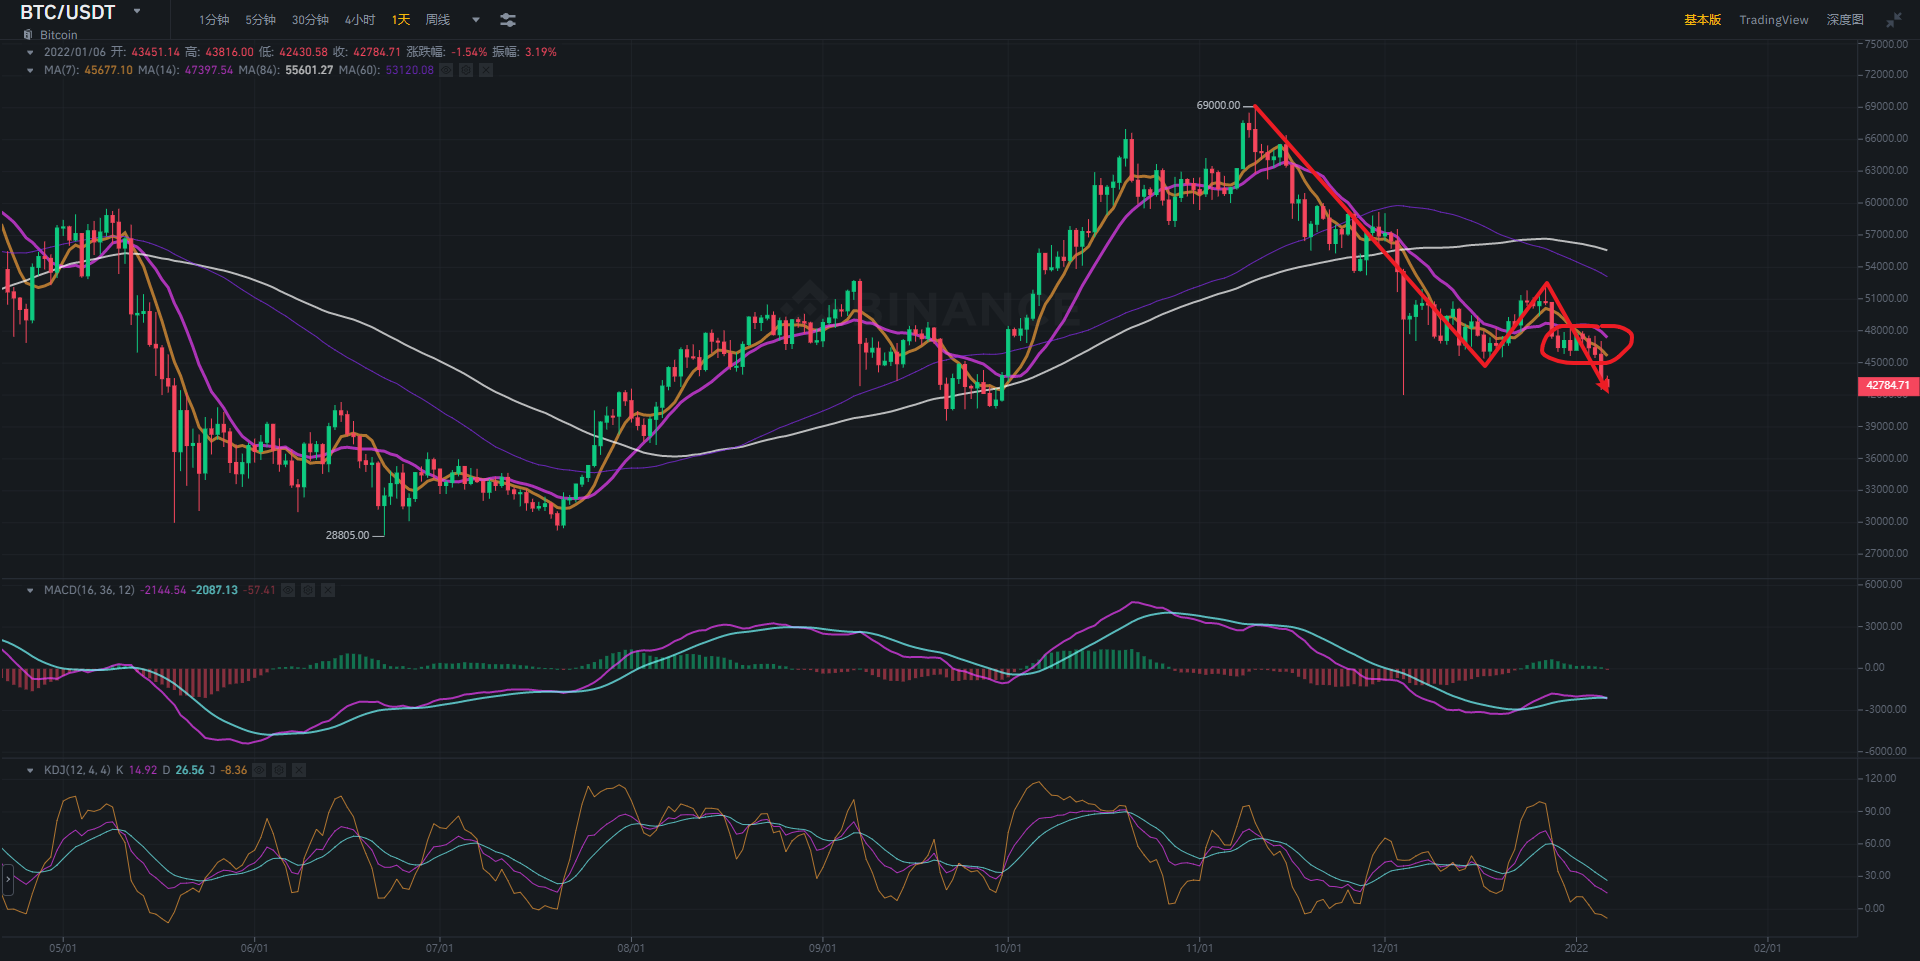This screenshot has height=961, width=1920.
Task: Open MACD settings gear icon
Action: pos(308,590)
